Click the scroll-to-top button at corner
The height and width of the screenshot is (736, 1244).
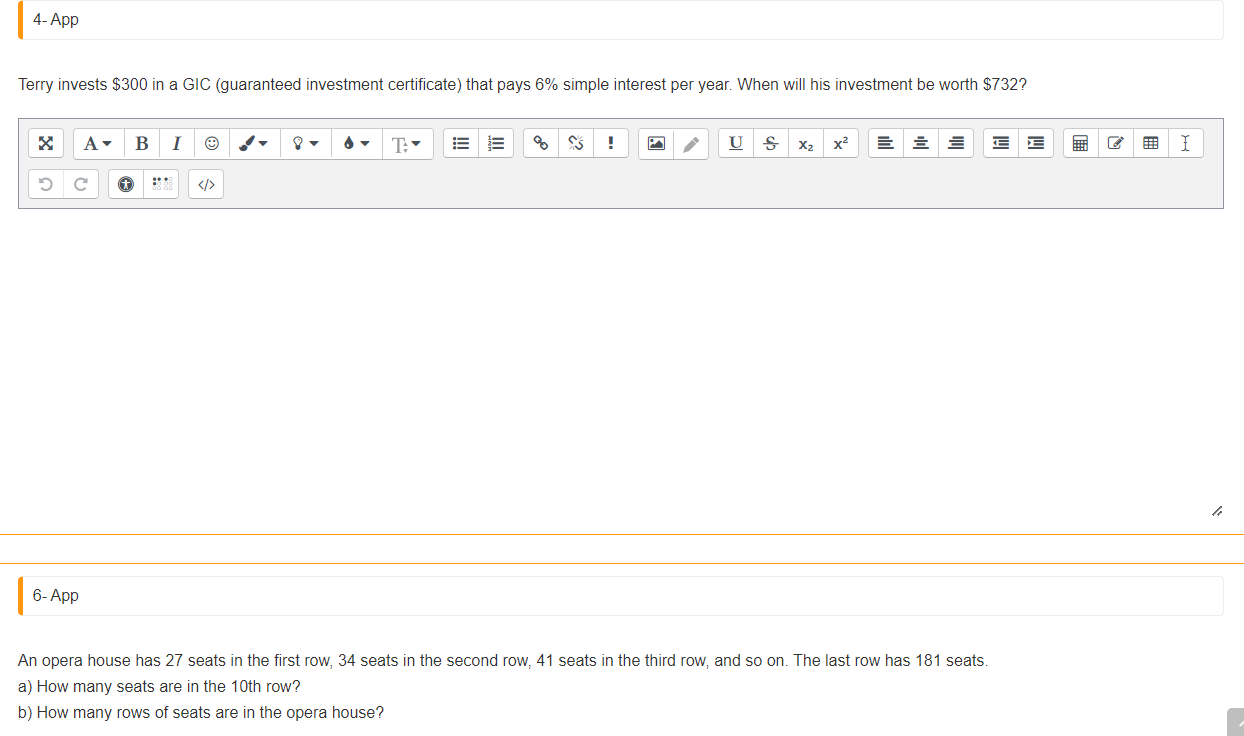click(x=1235, y=722)
